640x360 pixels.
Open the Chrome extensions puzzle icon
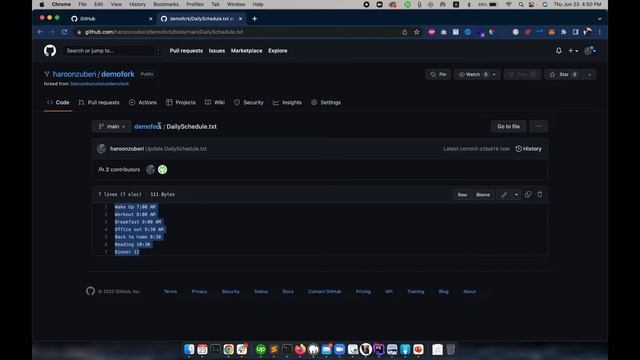(x=564, y=32)
